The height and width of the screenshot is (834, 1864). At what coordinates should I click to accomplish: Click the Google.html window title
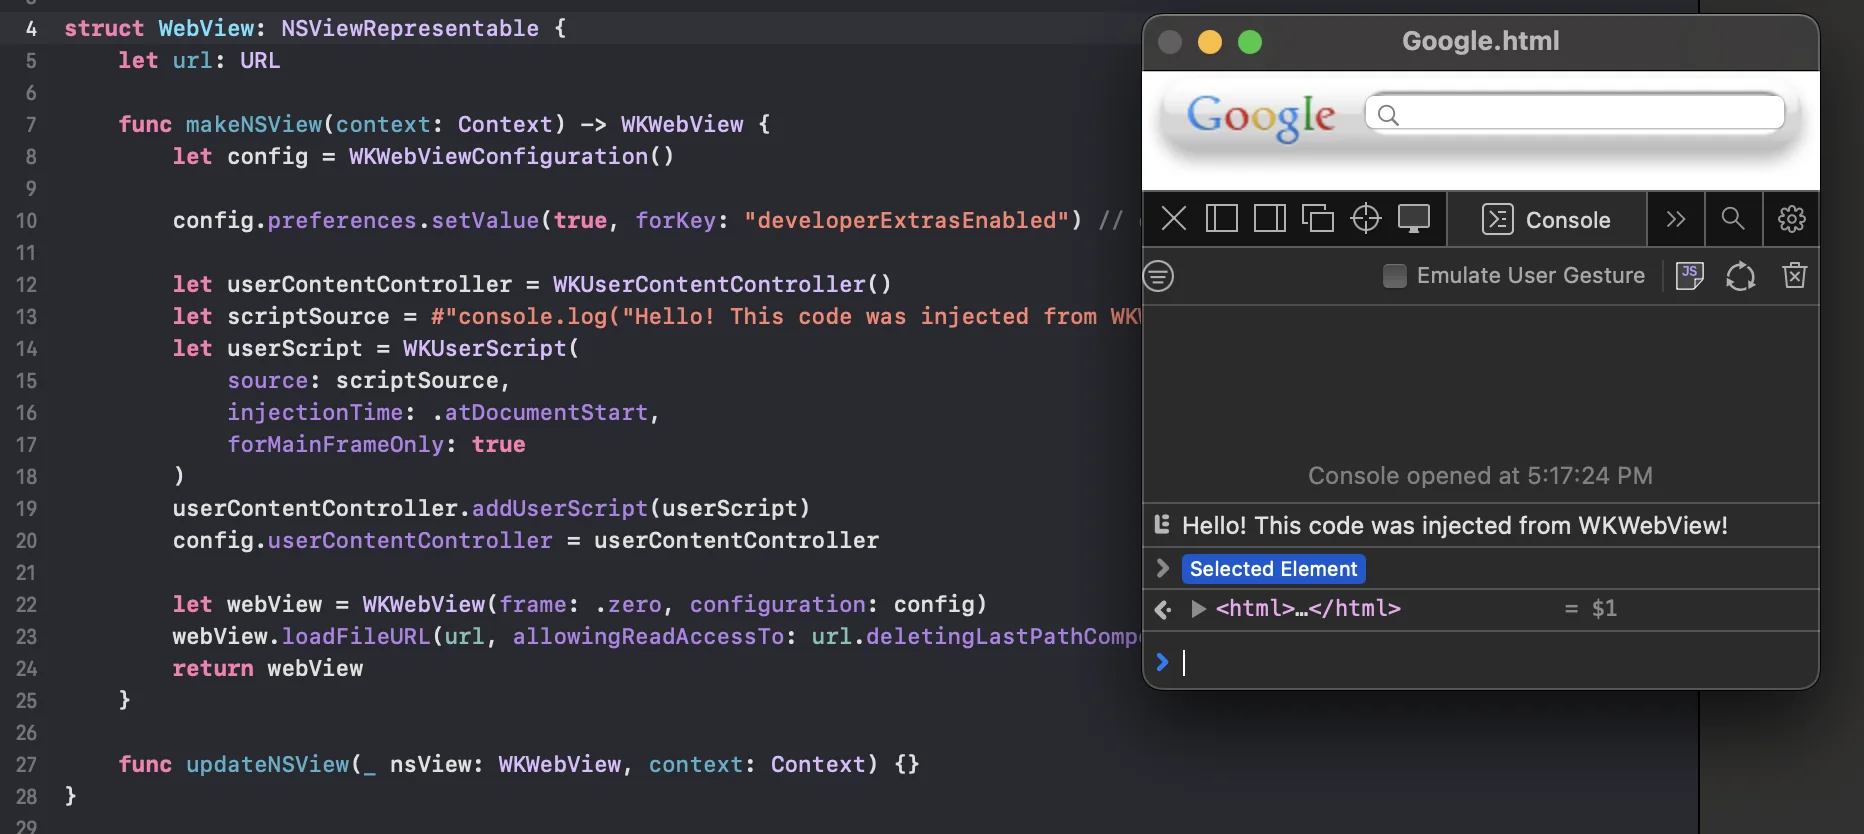(1480, 41)
